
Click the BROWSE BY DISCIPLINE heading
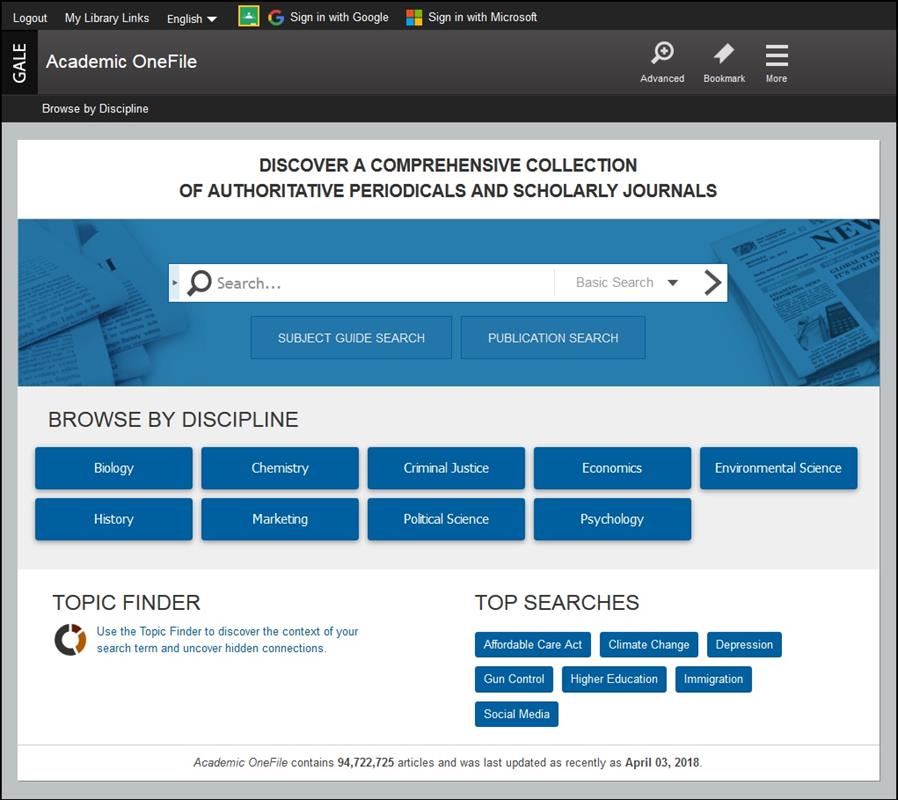(x=173, y=419)
